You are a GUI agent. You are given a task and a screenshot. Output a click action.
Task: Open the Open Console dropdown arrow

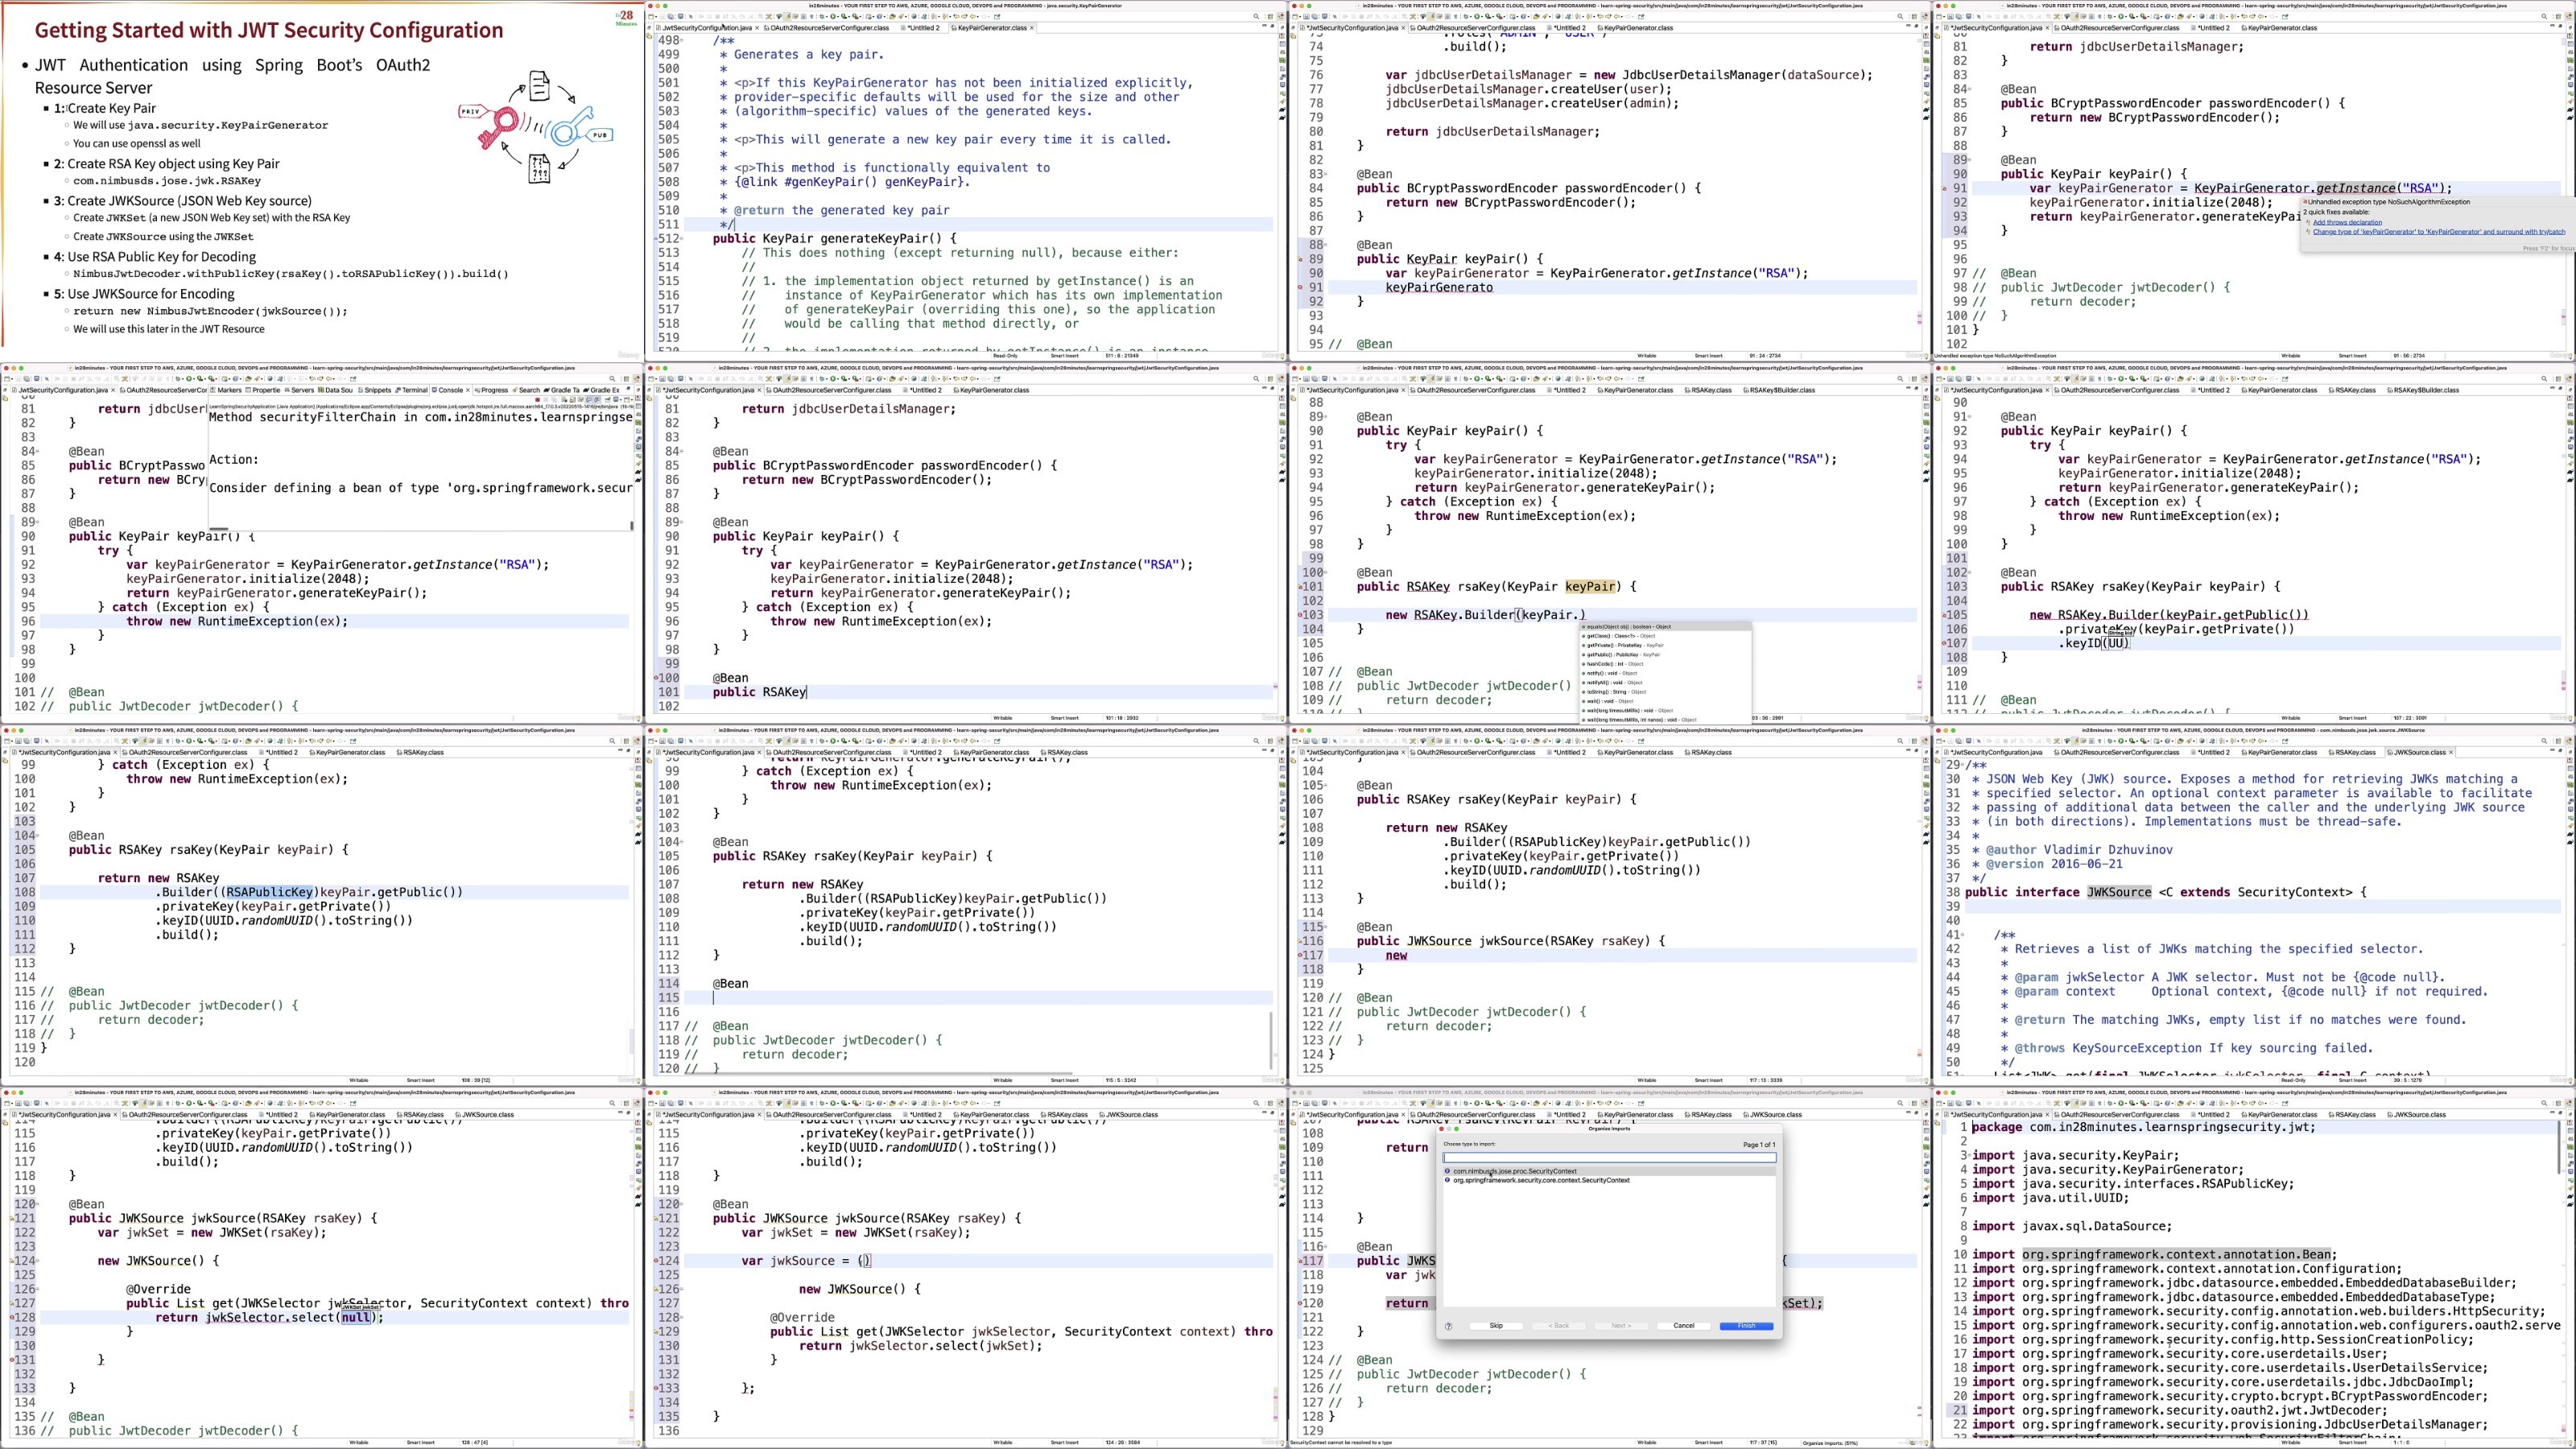click(x=633, y=400)
